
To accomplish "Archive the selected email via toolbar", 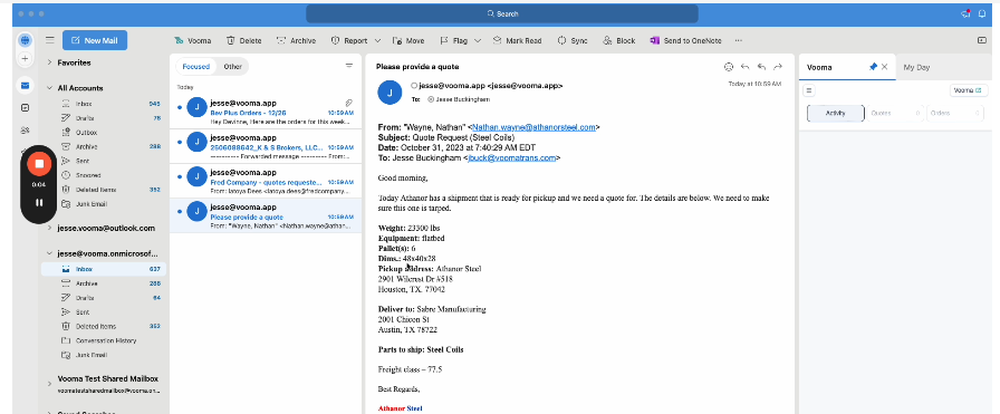I will [296, 40].
